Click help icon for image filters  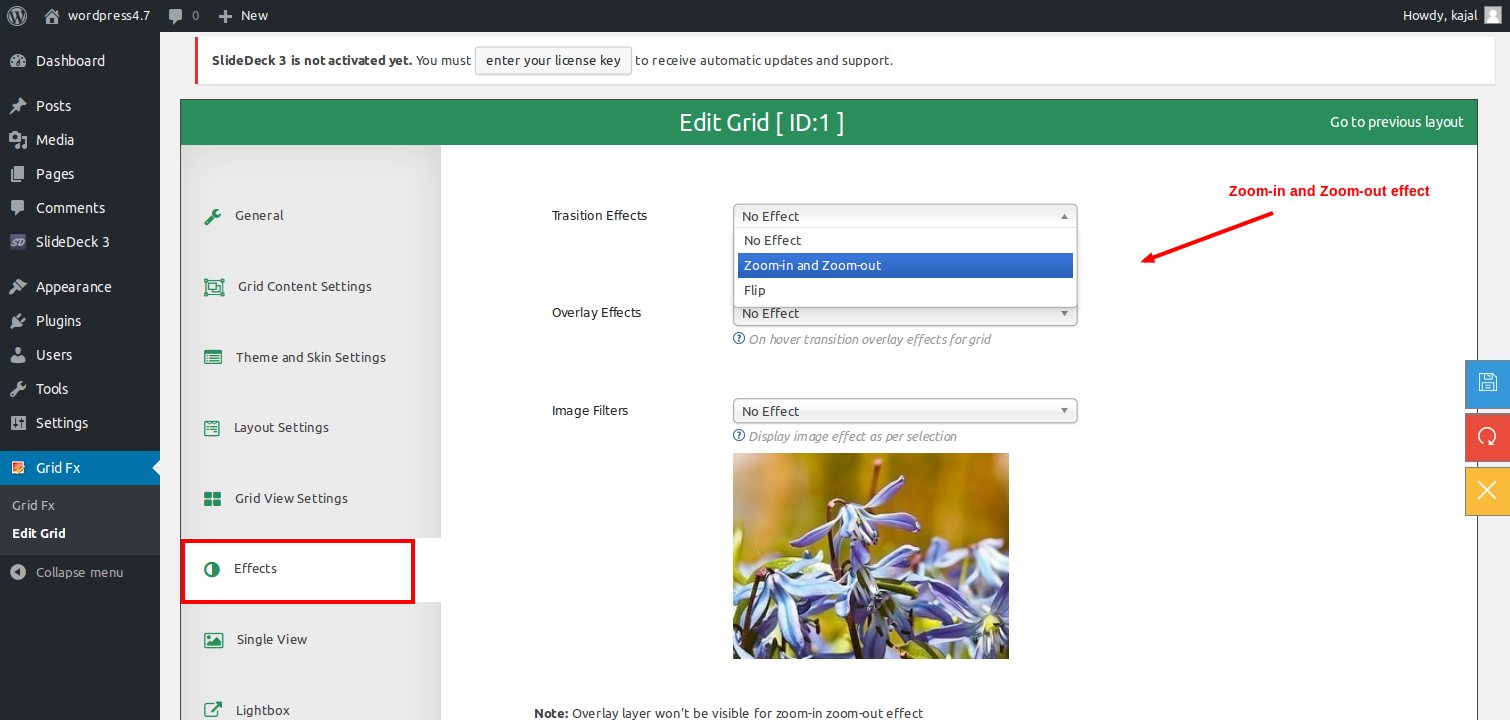point(739,436)
